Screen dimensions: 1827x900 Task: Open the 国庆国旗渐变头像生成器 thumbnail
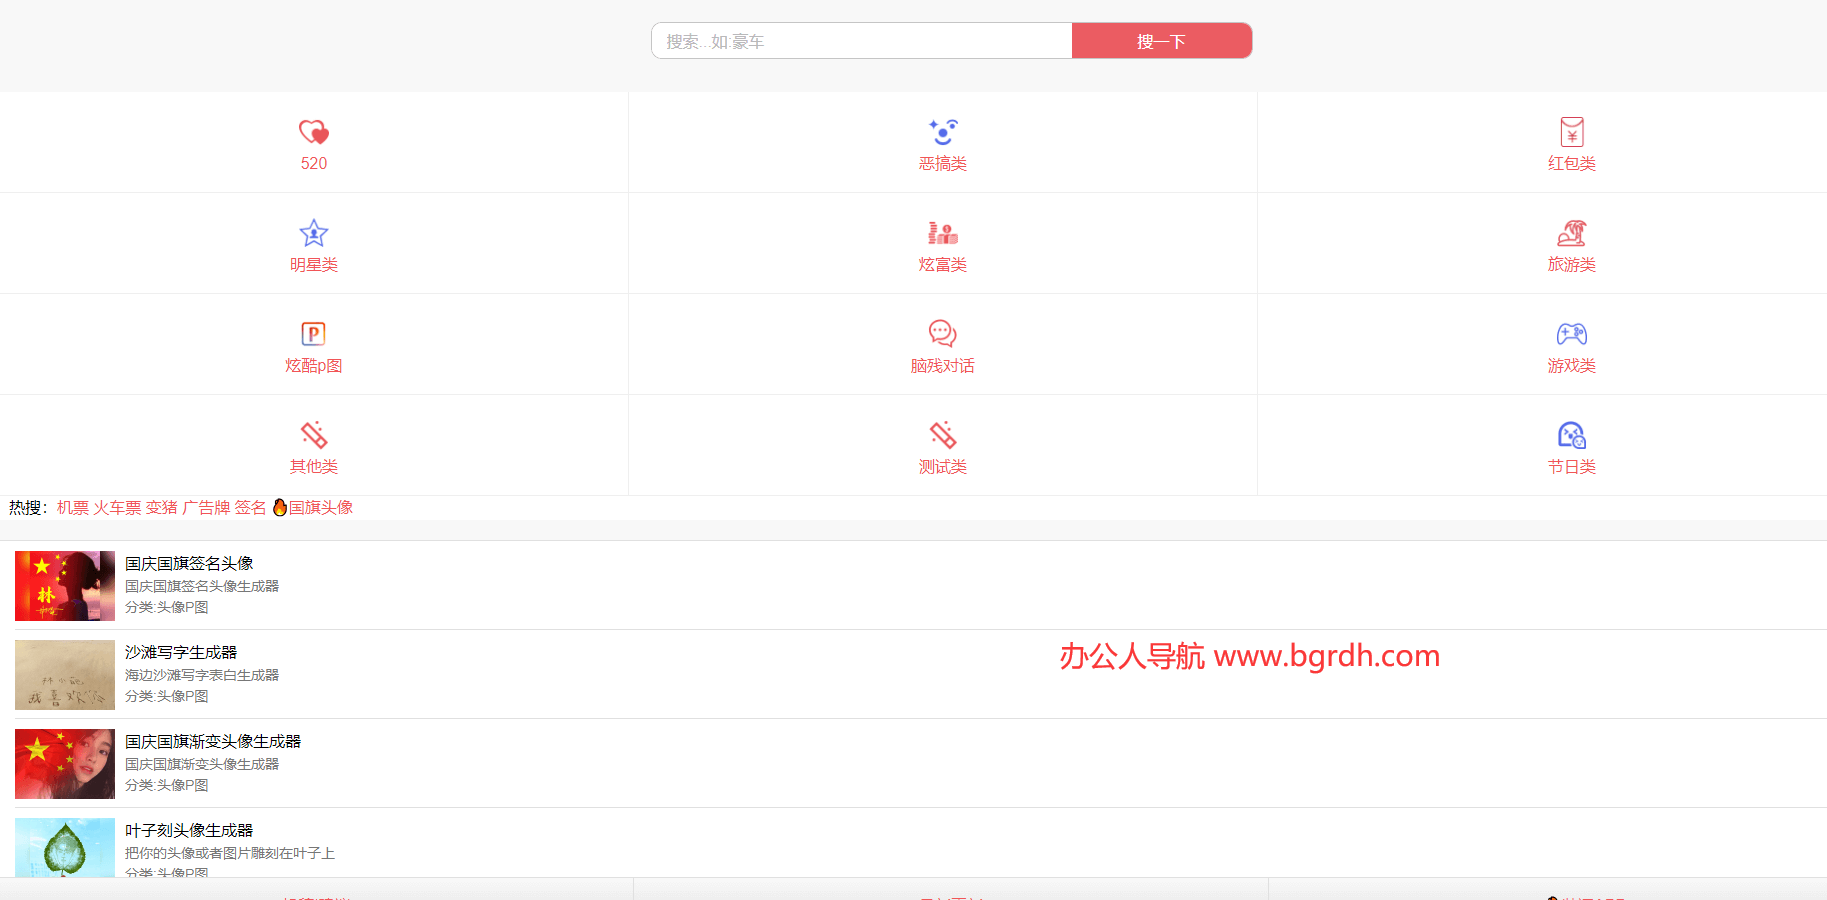tap(65, 764)
